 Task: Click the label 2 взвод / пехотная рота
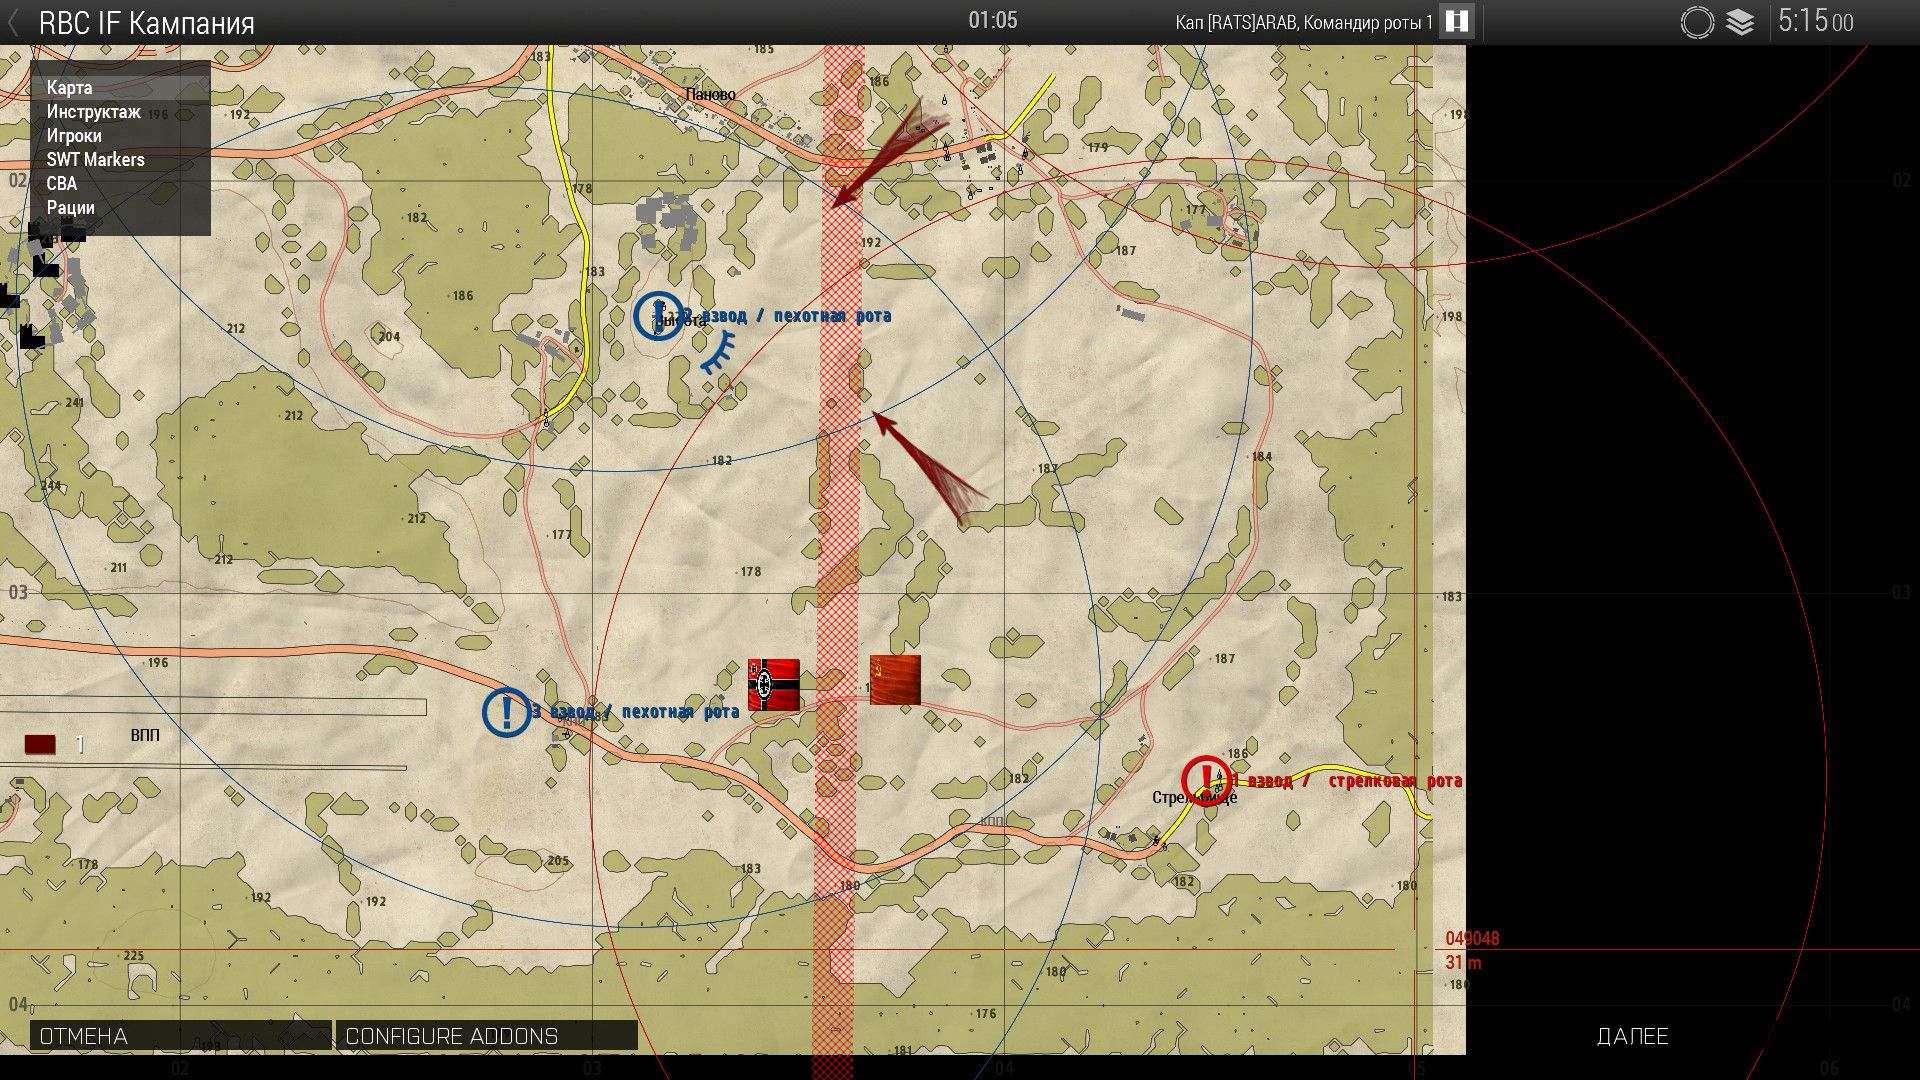pyautogui.click(x=786, y=316)
